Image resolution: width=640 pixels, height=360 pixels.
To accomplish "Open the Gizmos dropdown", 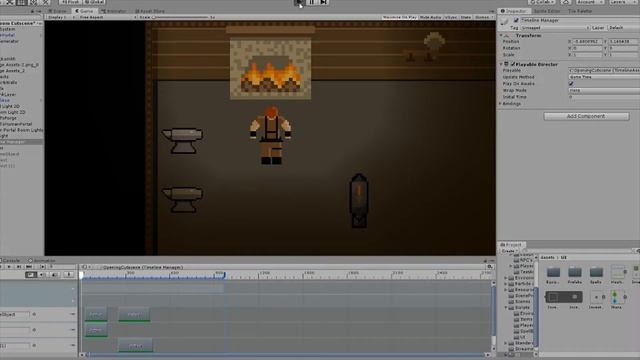I will (483, 18).
